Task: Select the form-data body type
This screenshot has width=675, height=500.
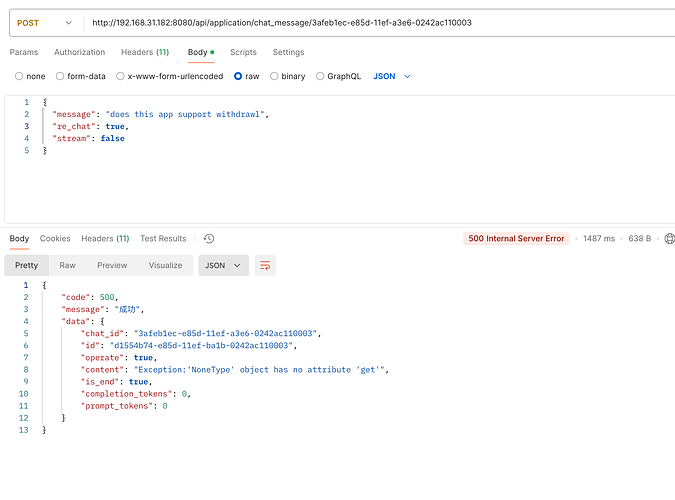Action: pyautogui.click(x=81, y=76)
